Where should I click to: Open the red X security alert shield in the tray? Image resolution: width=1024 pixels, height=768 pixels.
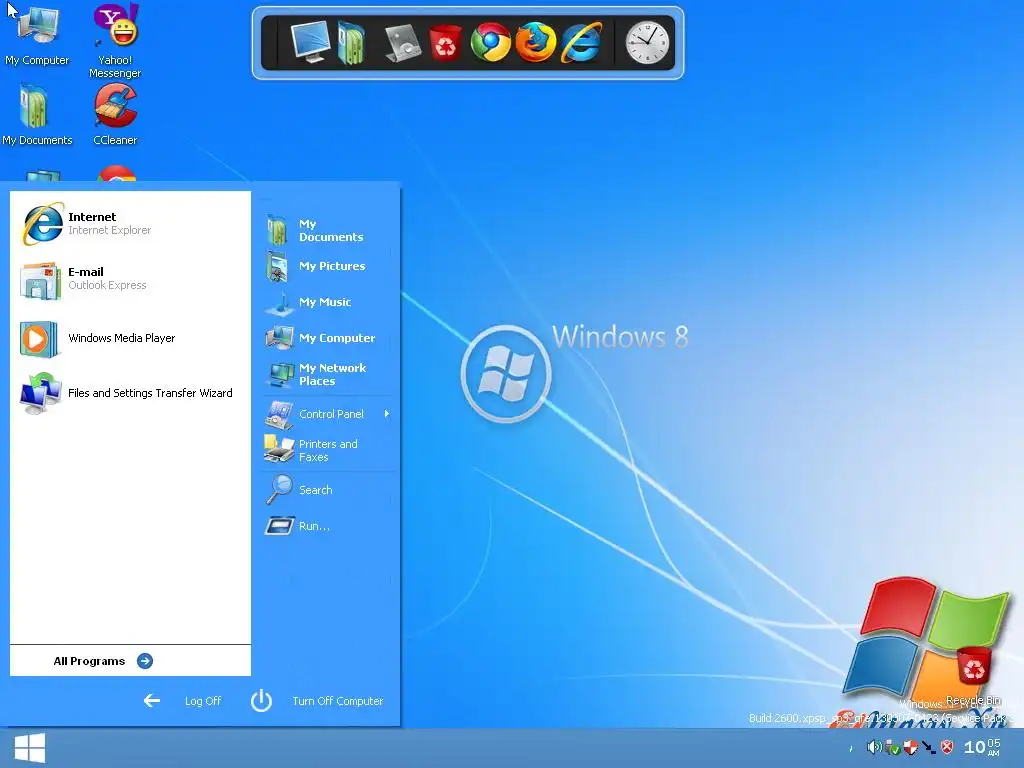pos(947,746)
